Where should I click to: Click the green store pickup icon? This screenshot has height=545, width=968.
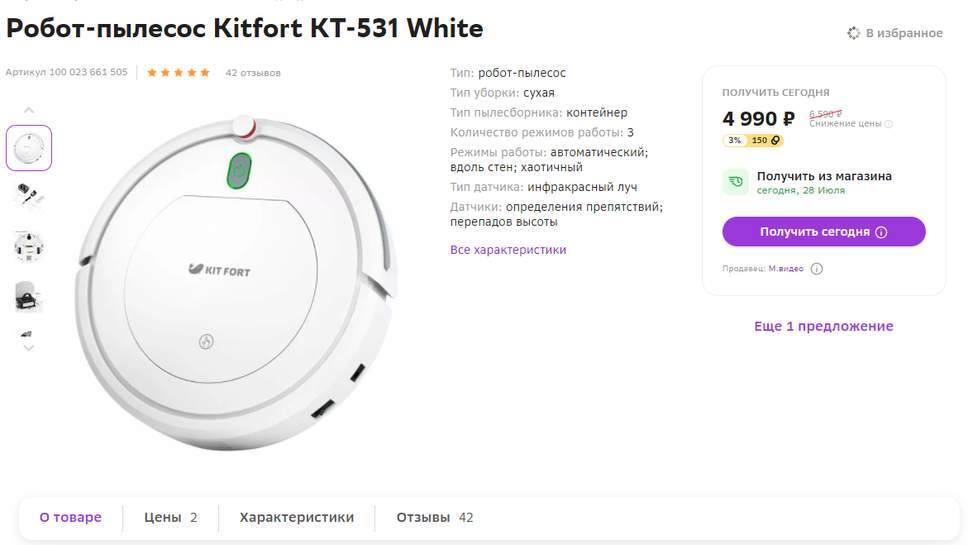736,181
